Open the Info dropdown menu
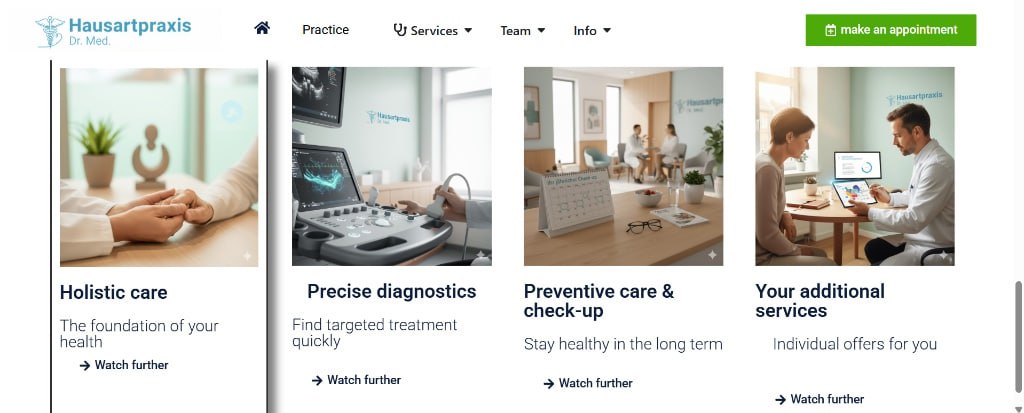The image size is (1024, 413). tap(592, 30)
